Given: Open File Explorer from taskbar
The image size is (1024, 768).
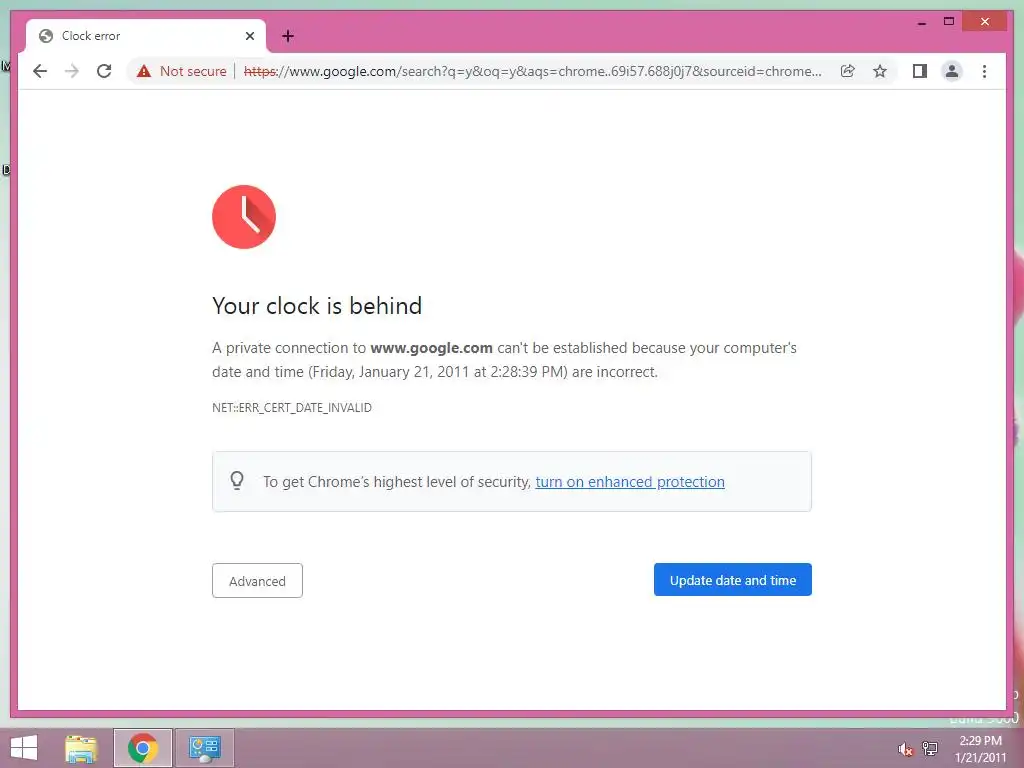Looking at the screenshot, I should 81,748.
